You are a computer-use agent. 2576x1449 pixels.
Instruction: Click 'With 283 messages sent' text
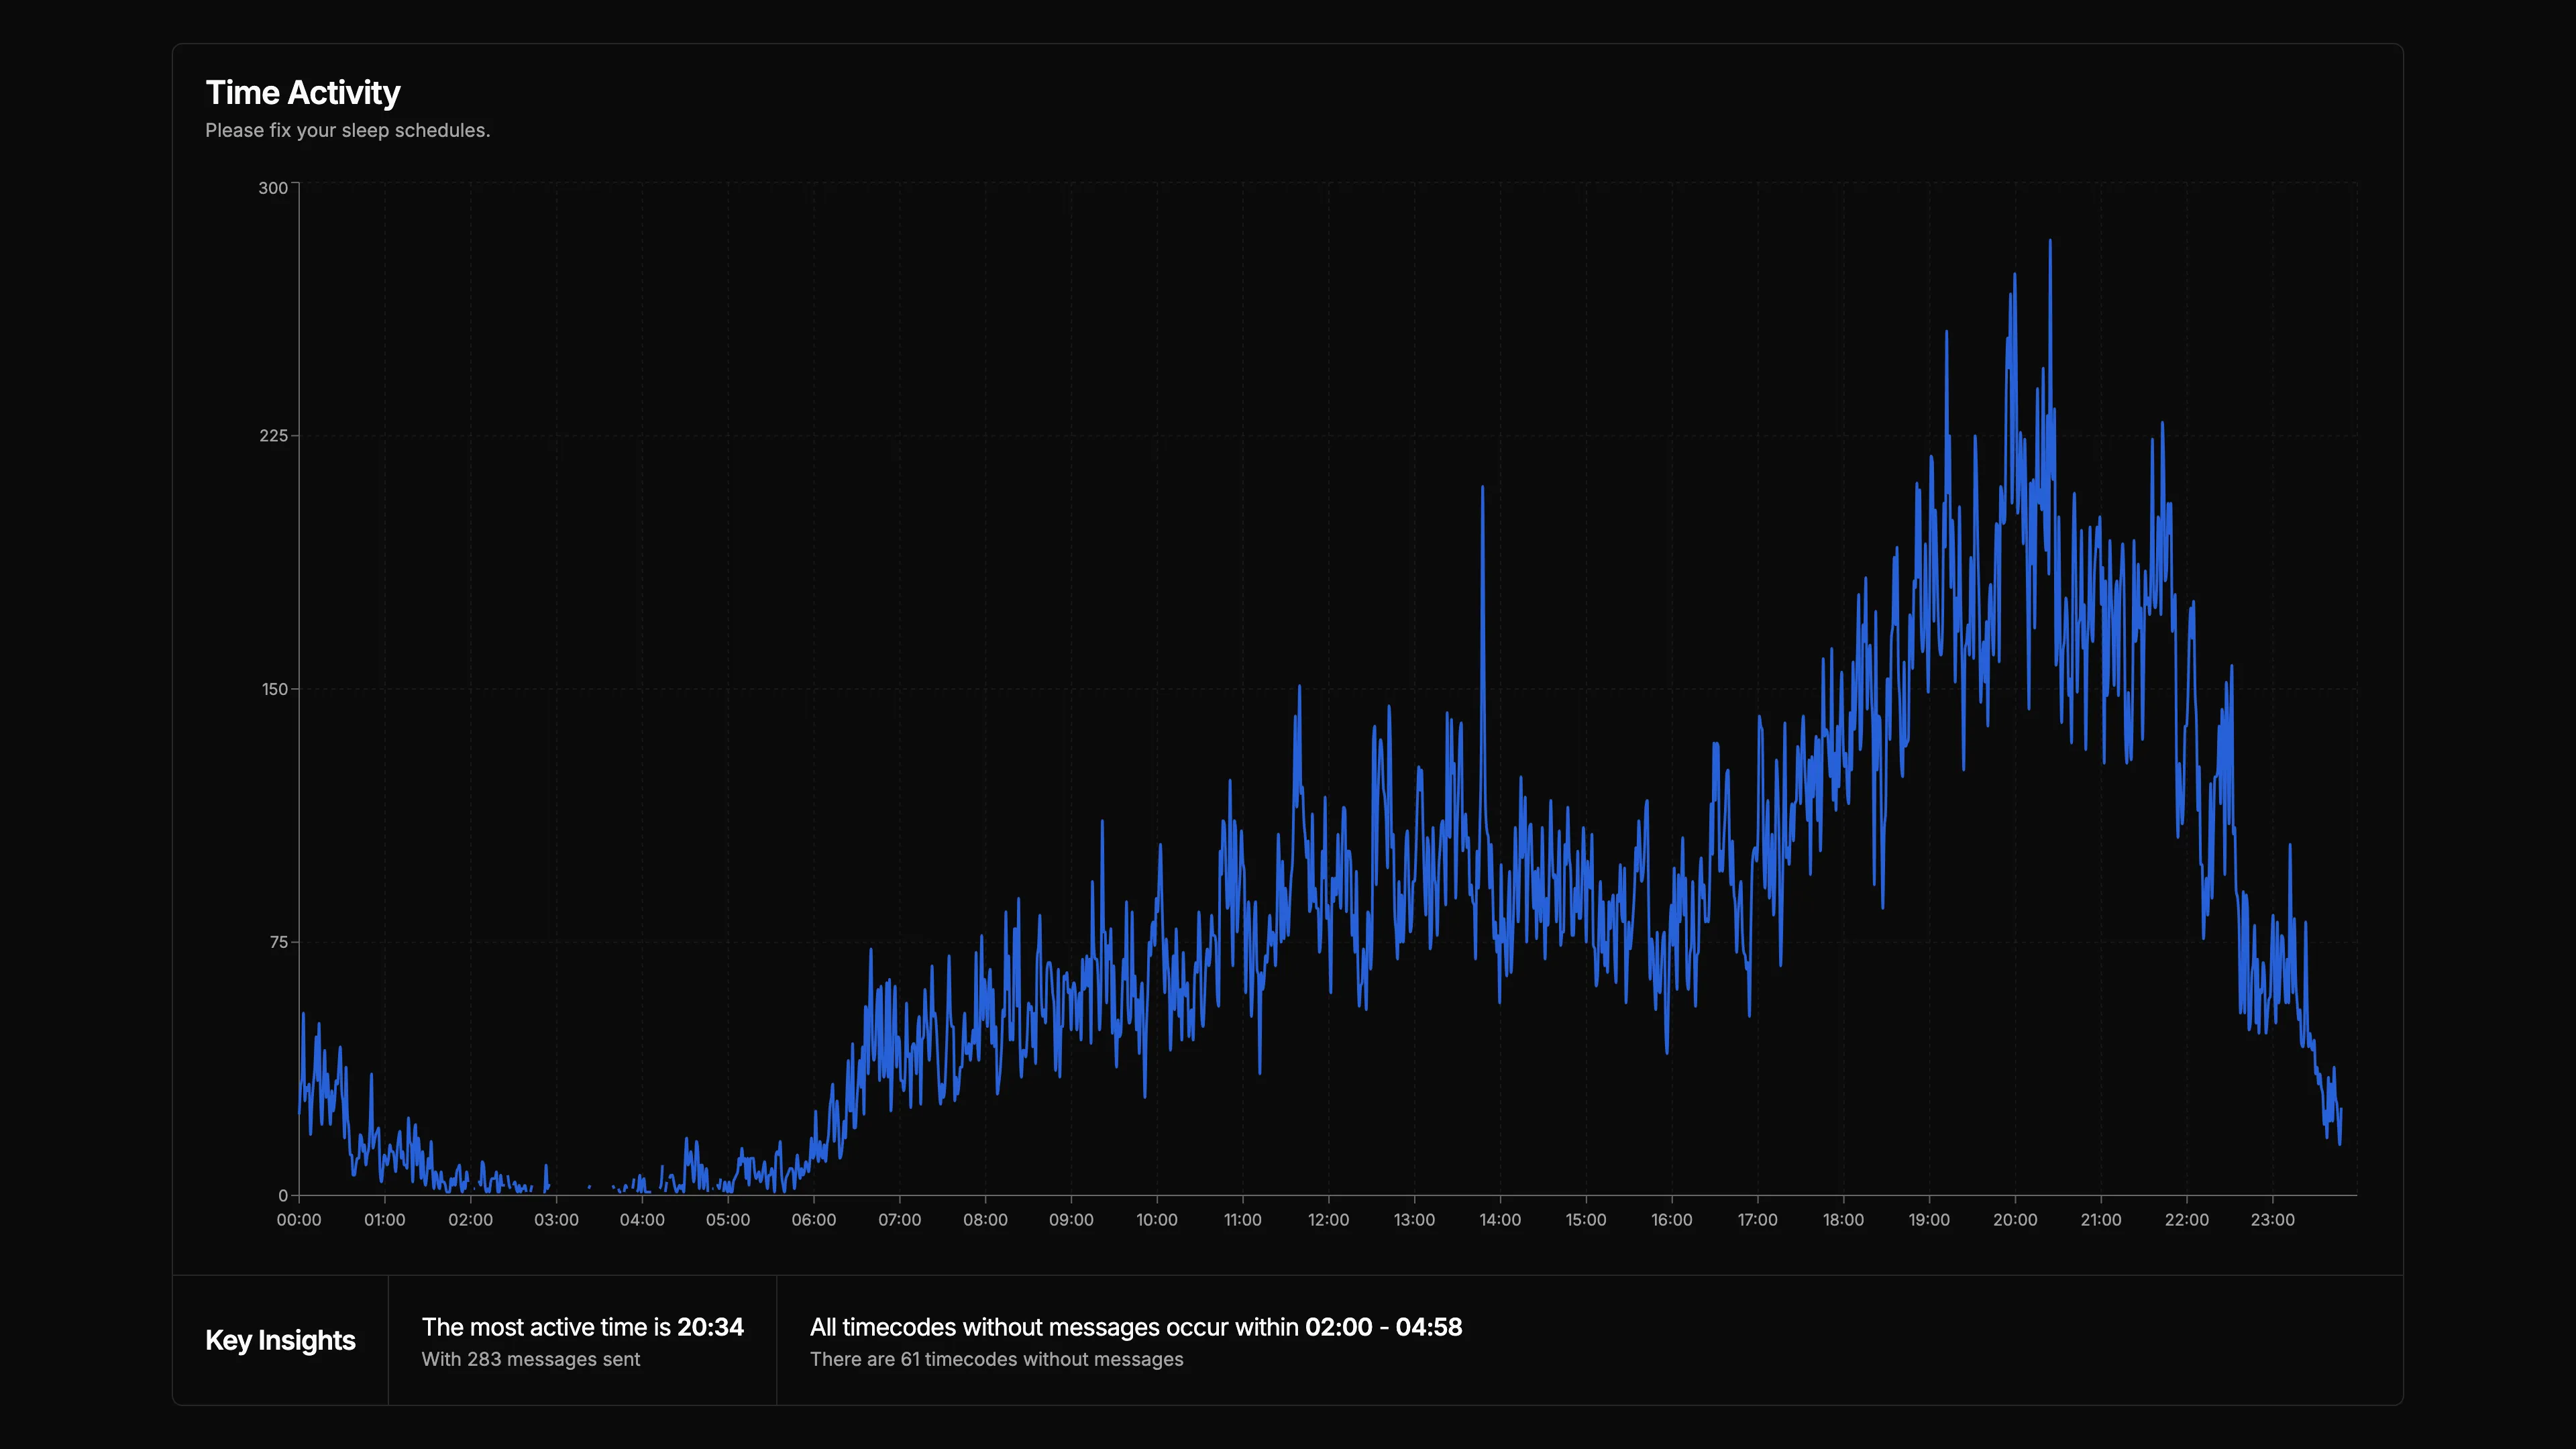point(530,1359)
